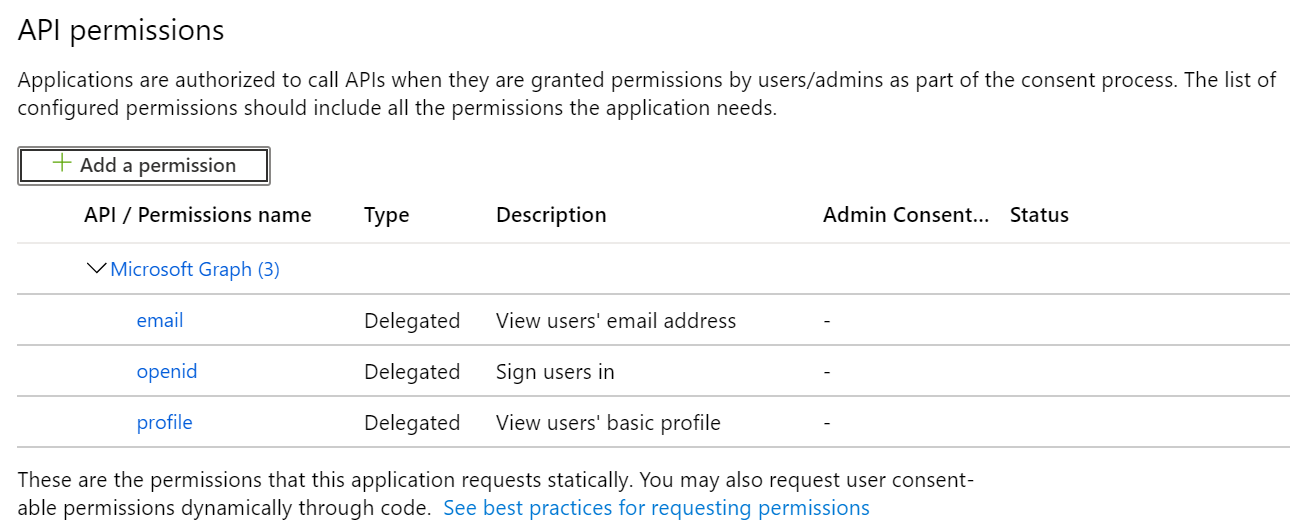Open See best practices for requesting permissions
The height and width of the screenshot is (526, 1309).
[x=656, y=508]
